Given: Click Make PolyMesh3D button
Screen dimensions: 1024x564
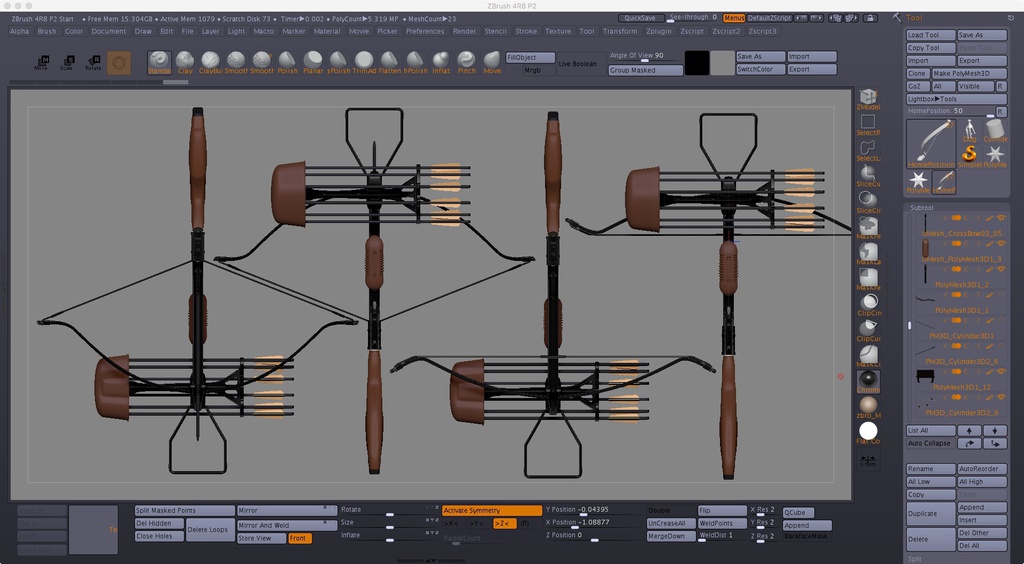Looking at the screenshot, I should click(968, 73).
